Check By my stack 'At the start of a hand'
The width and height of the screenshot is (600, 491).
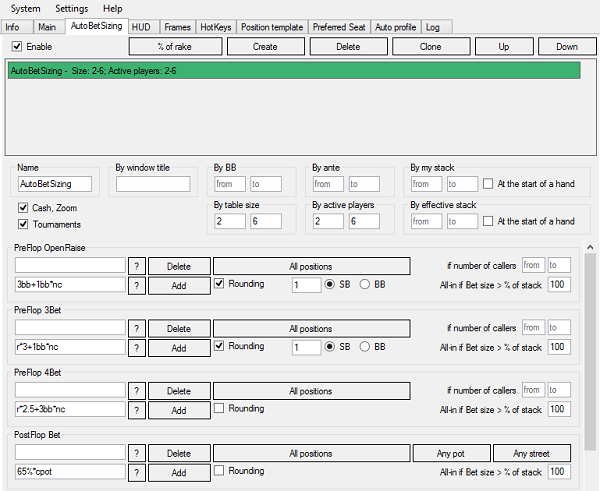coord(488,184)
